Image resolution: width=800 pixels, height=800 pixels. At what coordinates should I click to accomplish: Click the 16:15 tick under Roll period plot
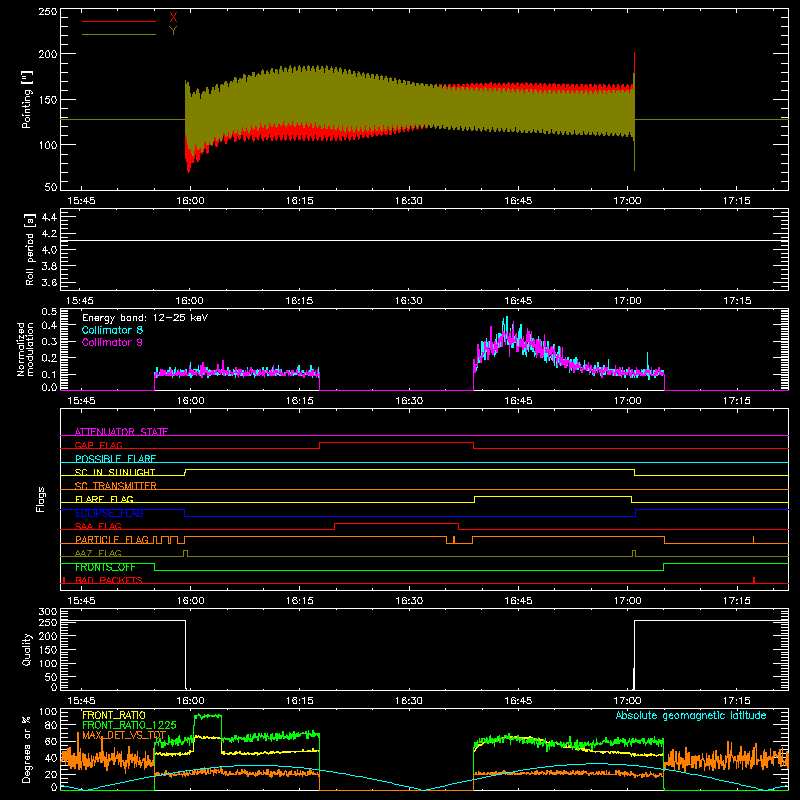click(299, 301)
